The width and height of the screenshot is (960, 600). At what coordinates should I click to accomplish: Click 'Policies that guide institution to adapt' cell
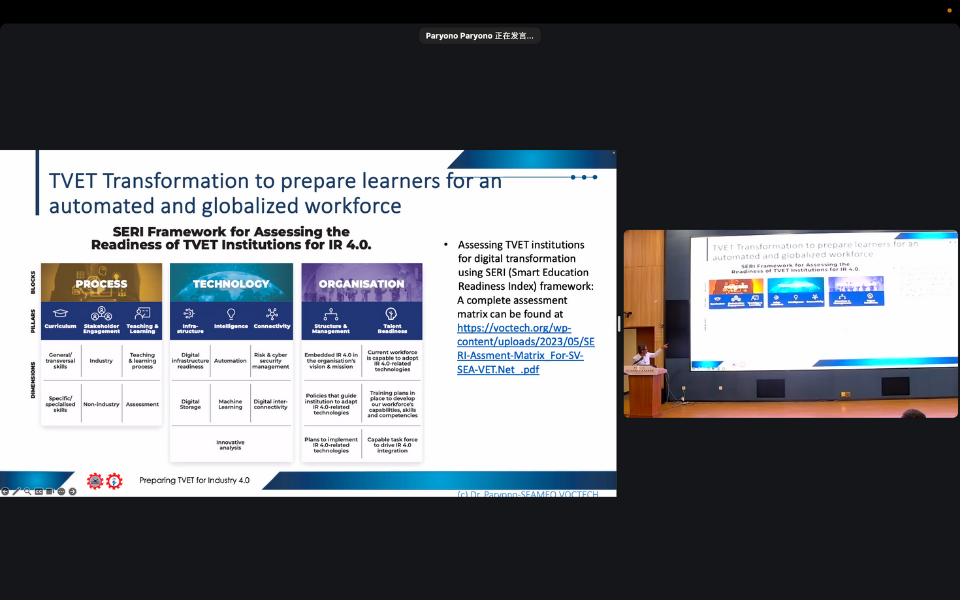click(331, 404)
